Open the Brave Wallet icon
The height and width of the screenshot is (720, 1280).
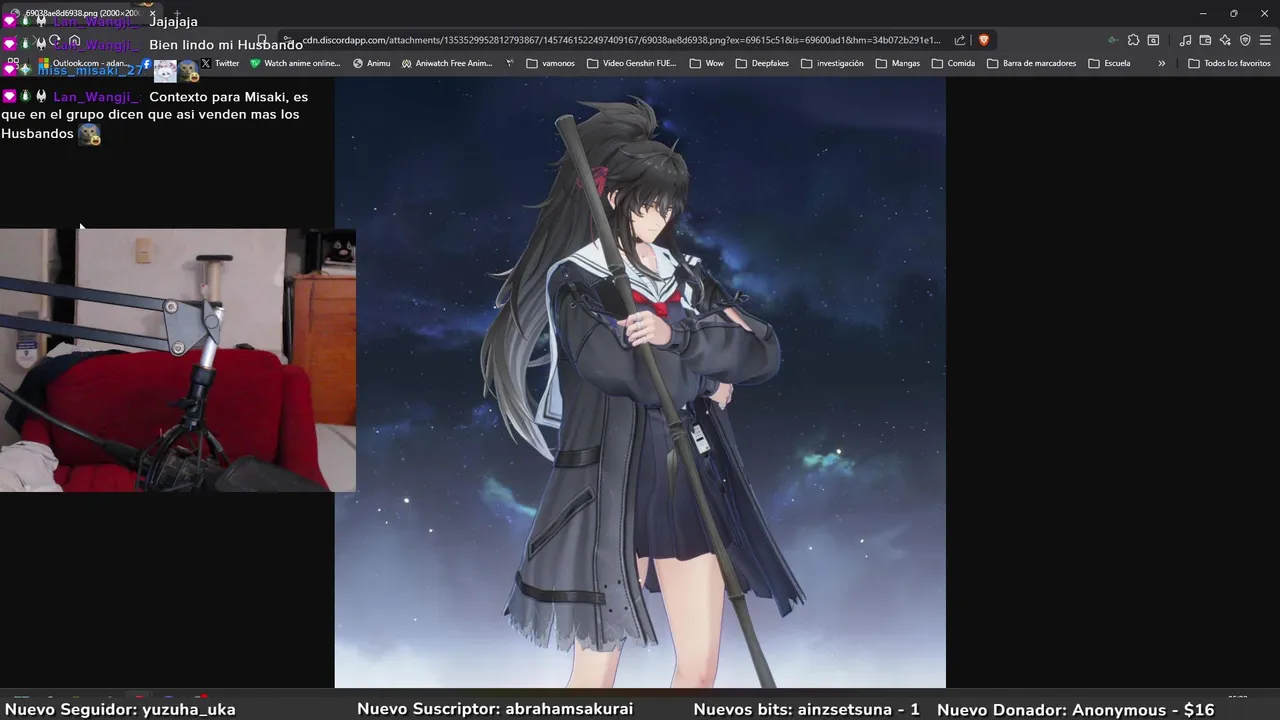pos(1205,40)
